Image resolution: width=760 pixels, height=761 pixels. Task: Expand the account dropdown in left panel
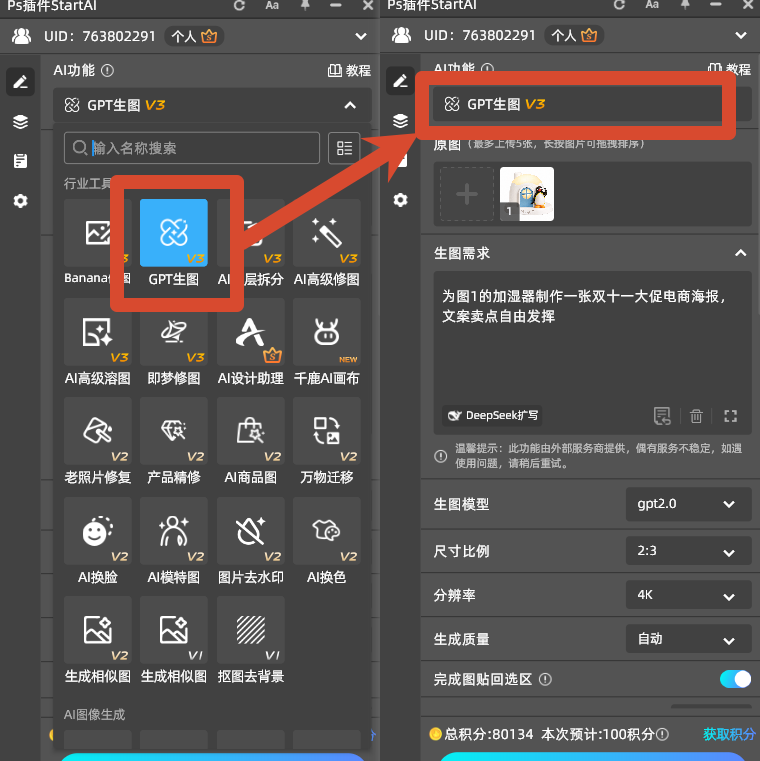[x=361, y=36]
